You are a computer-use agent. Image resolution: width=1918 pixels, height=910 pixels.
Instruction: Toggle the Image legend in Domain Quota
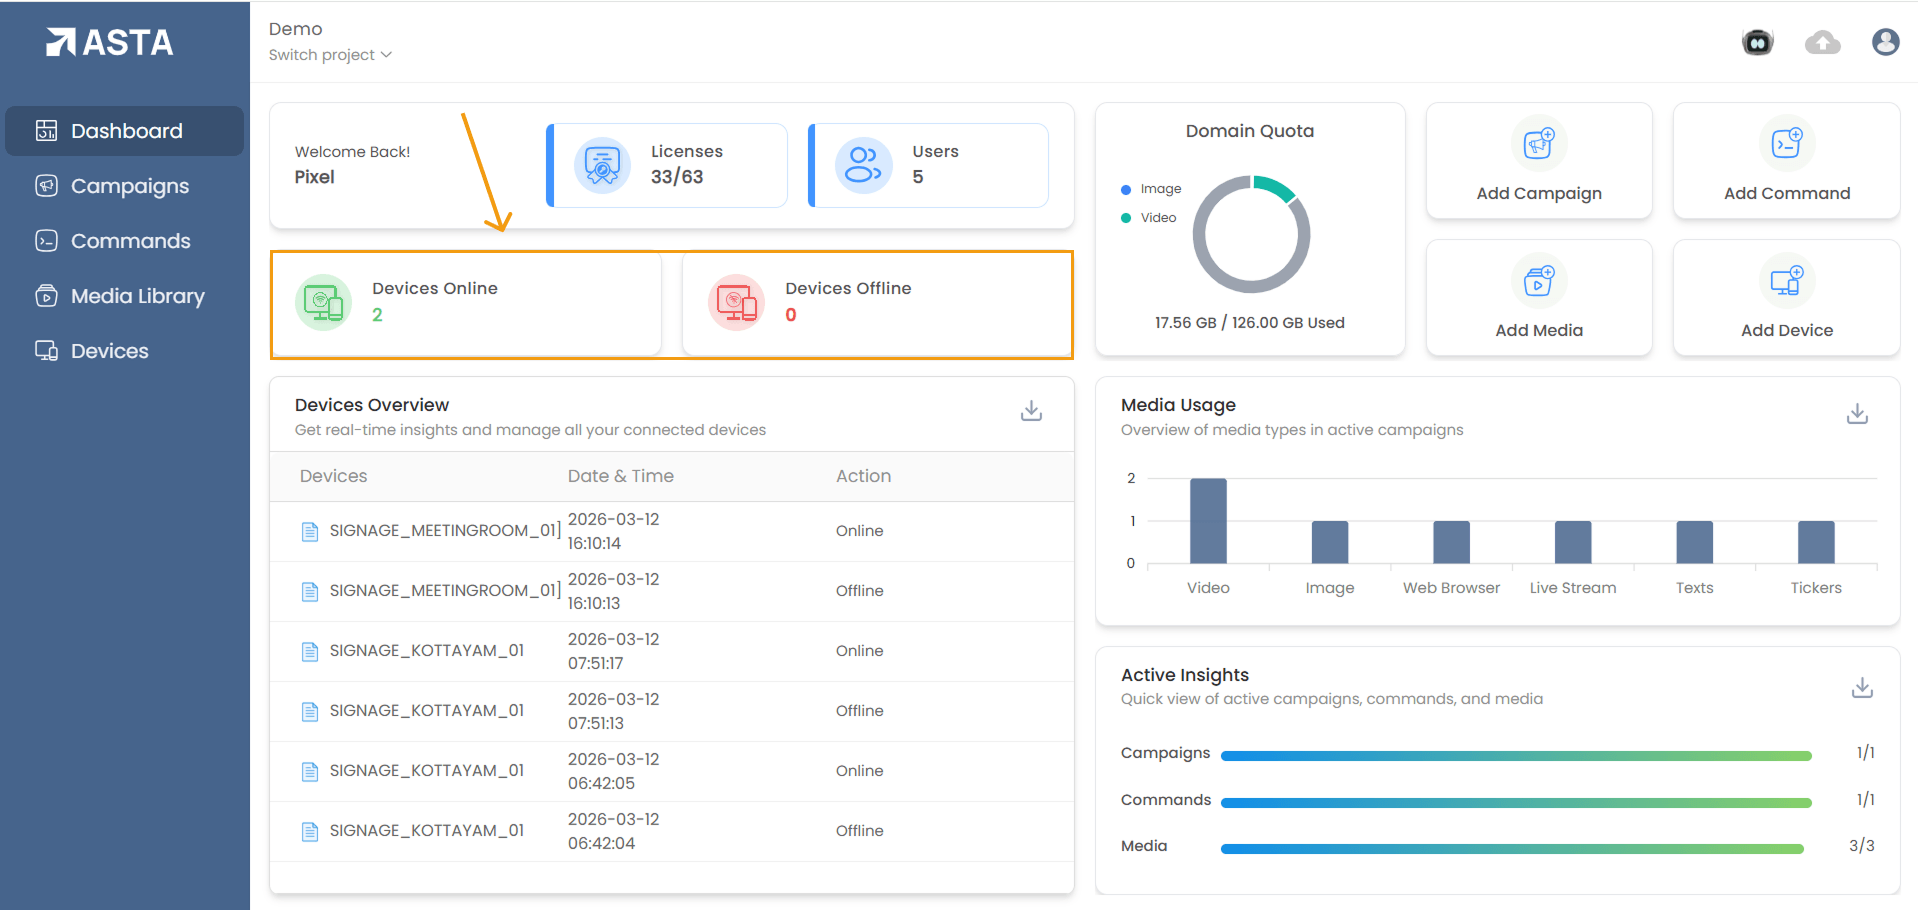point(1151,189)
